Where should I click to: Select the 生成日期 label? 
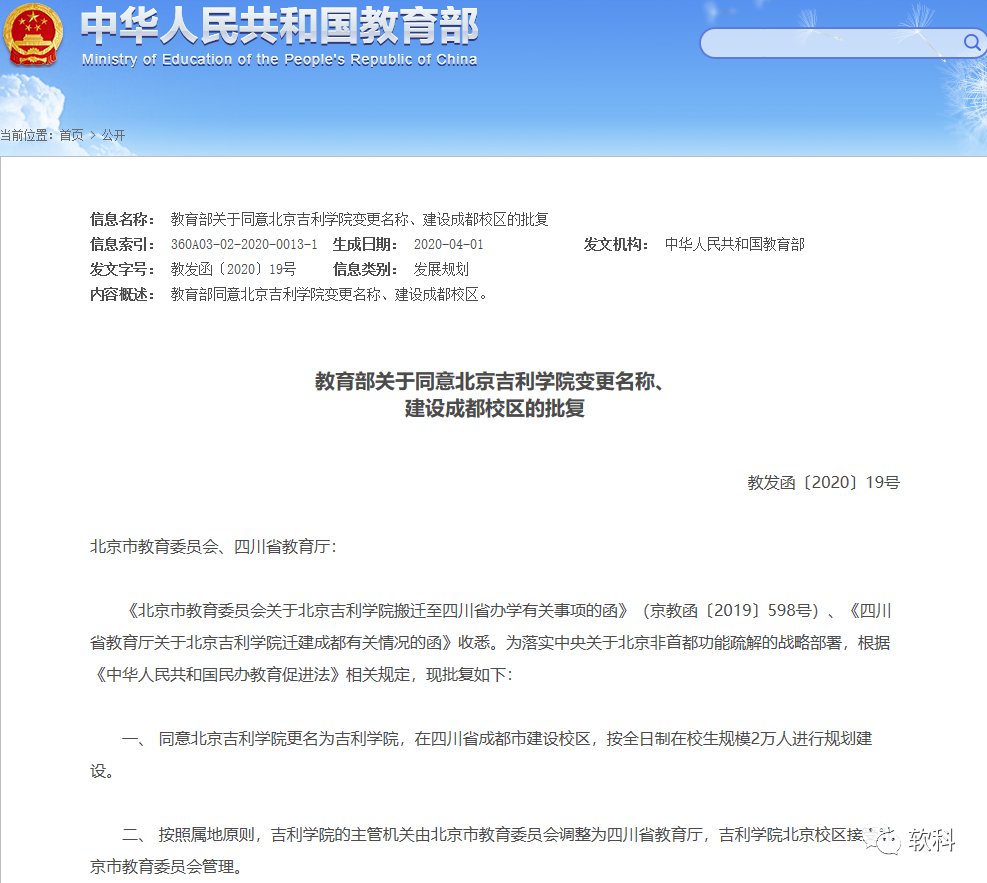click(365, 244)
